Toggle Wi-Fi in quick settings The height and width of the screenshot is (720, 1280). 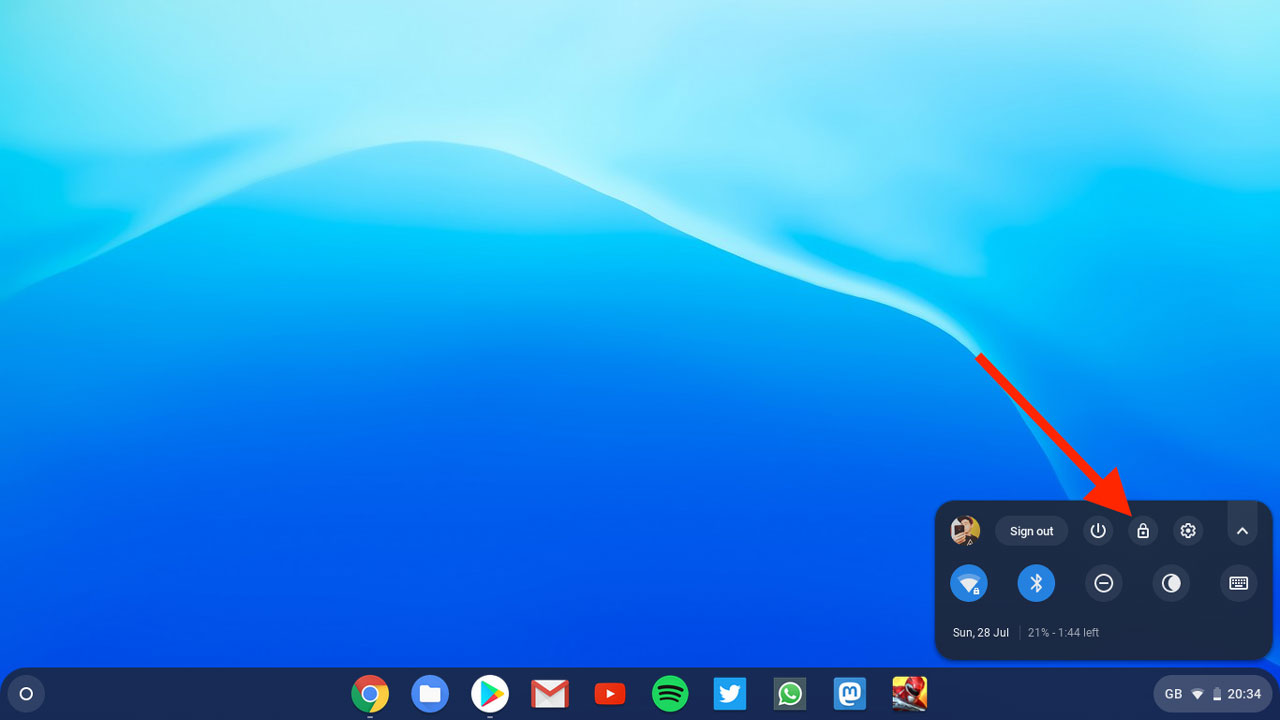click(969, 583)
